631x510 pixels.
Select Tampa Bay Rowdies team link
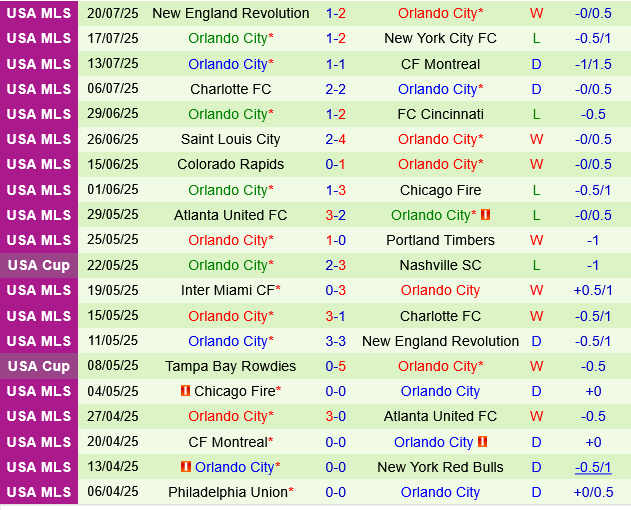click(230, 366)
